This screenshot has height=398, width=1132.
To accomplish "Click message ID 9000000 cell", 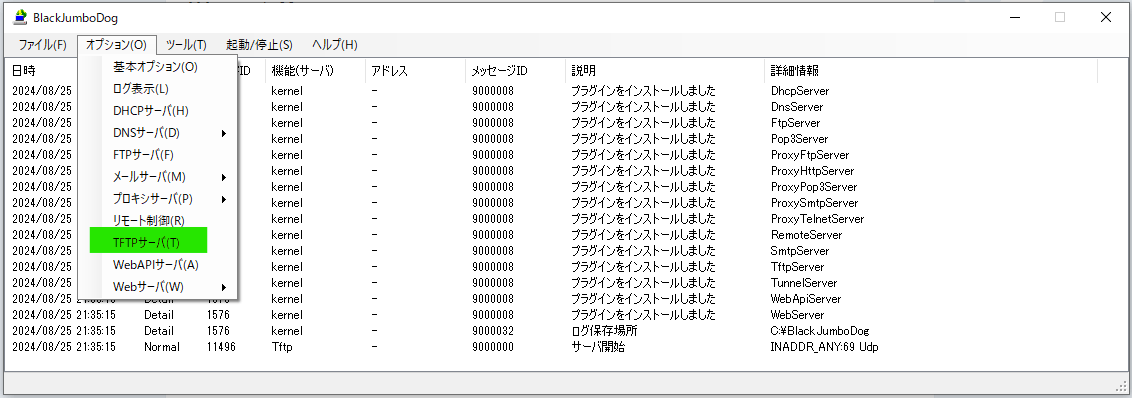I will click(x=492, y=347).
